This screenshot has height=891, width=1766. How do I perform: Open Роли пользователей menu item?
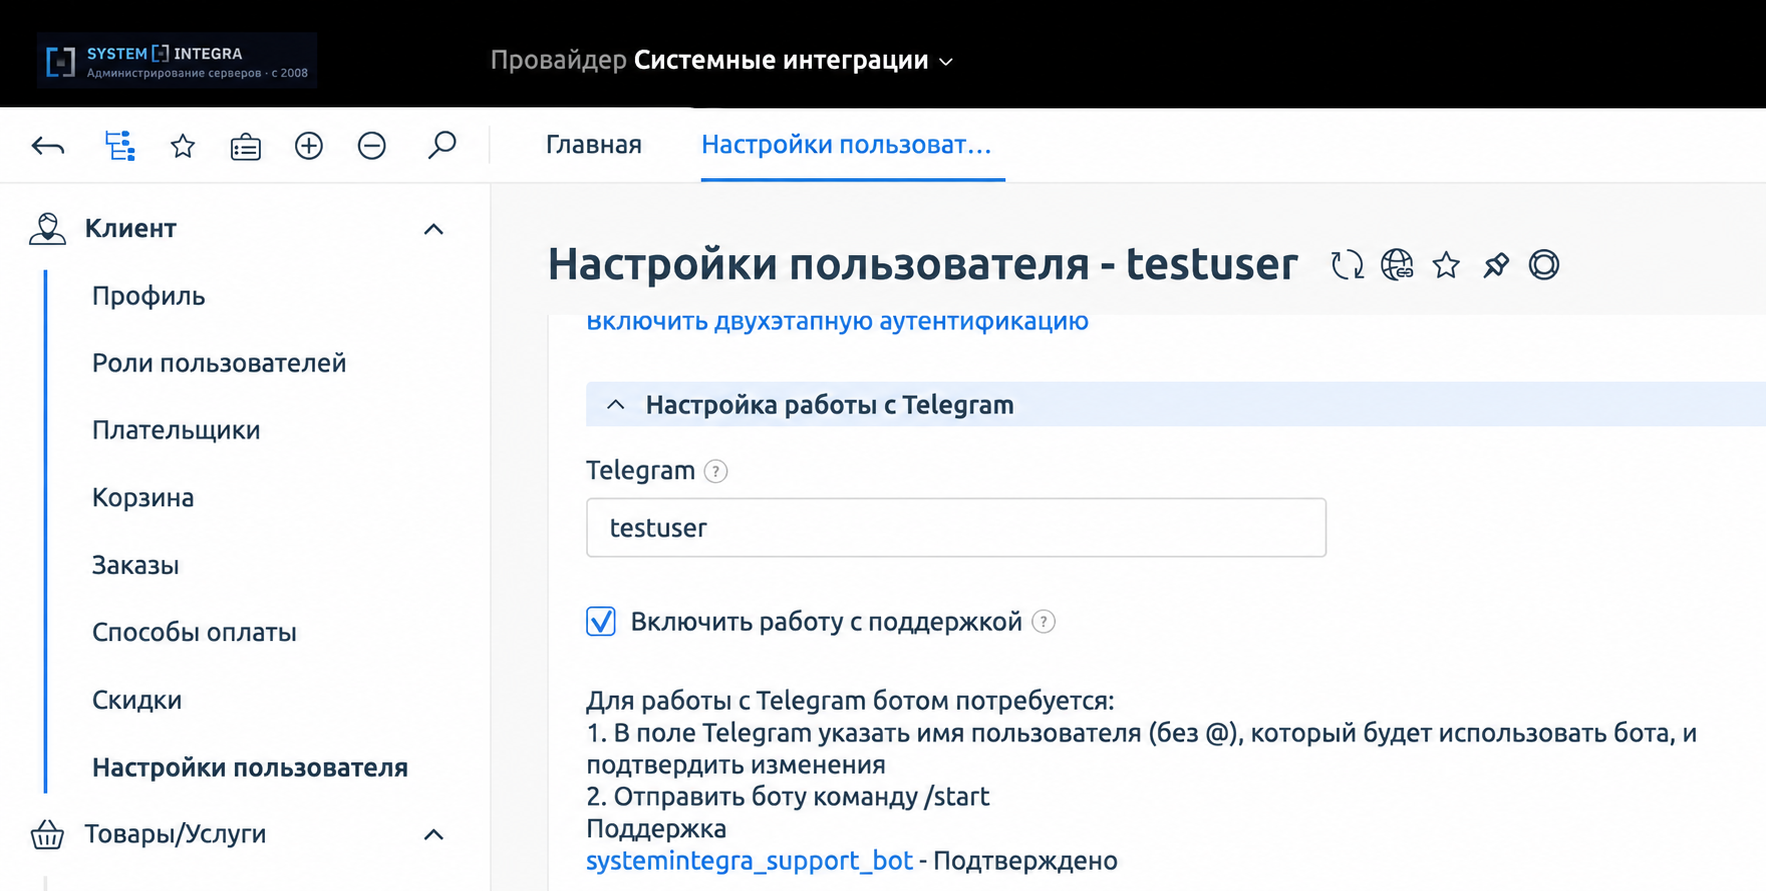point(219,363)
